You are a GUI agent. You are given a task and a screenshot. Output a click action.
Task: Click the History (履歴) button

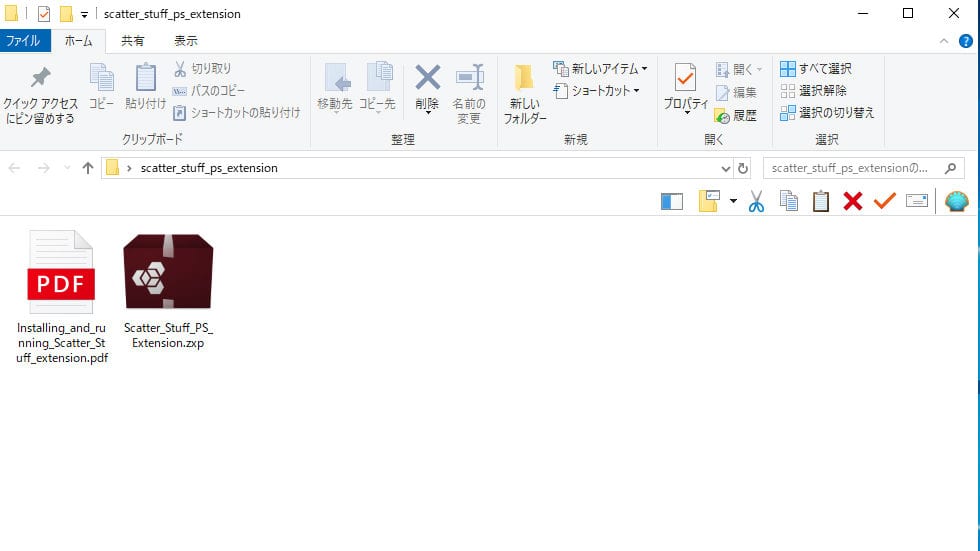tap(736, 116)
